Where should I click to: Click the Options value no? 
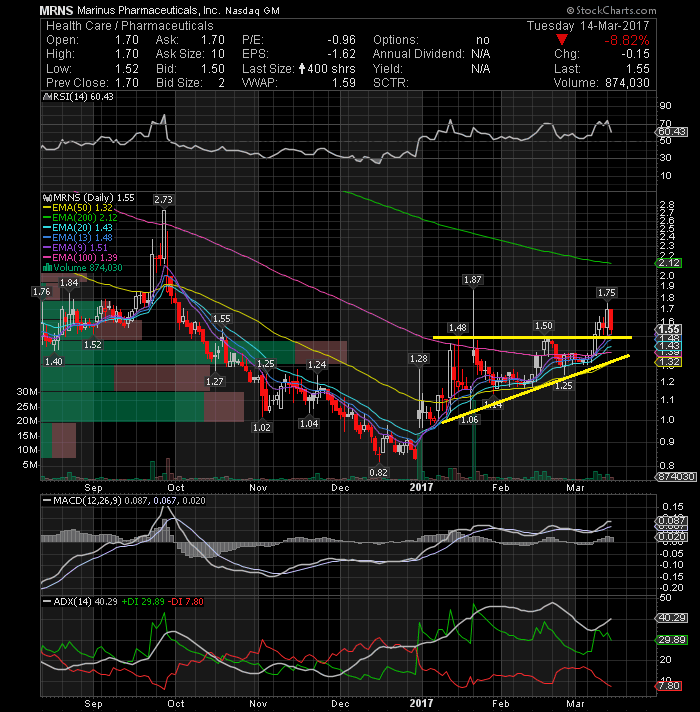coord(483,40)
